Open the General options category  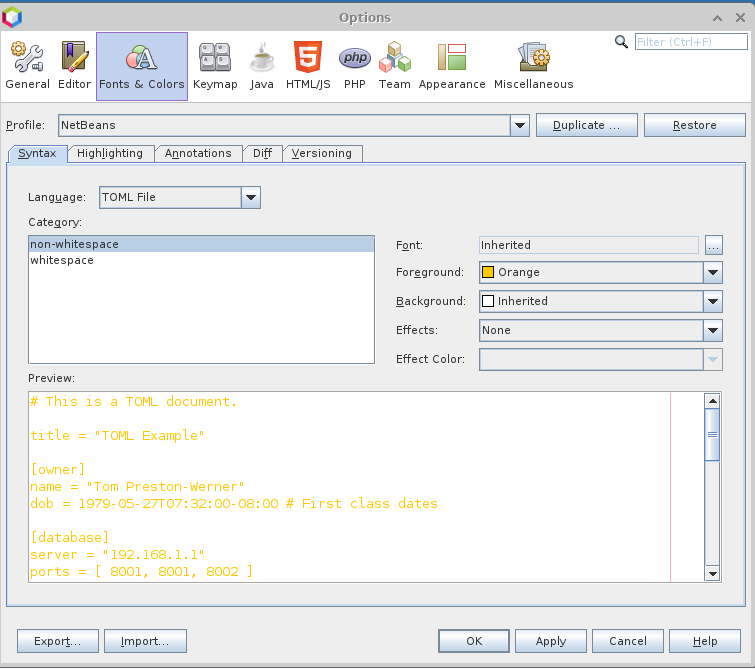27,66
